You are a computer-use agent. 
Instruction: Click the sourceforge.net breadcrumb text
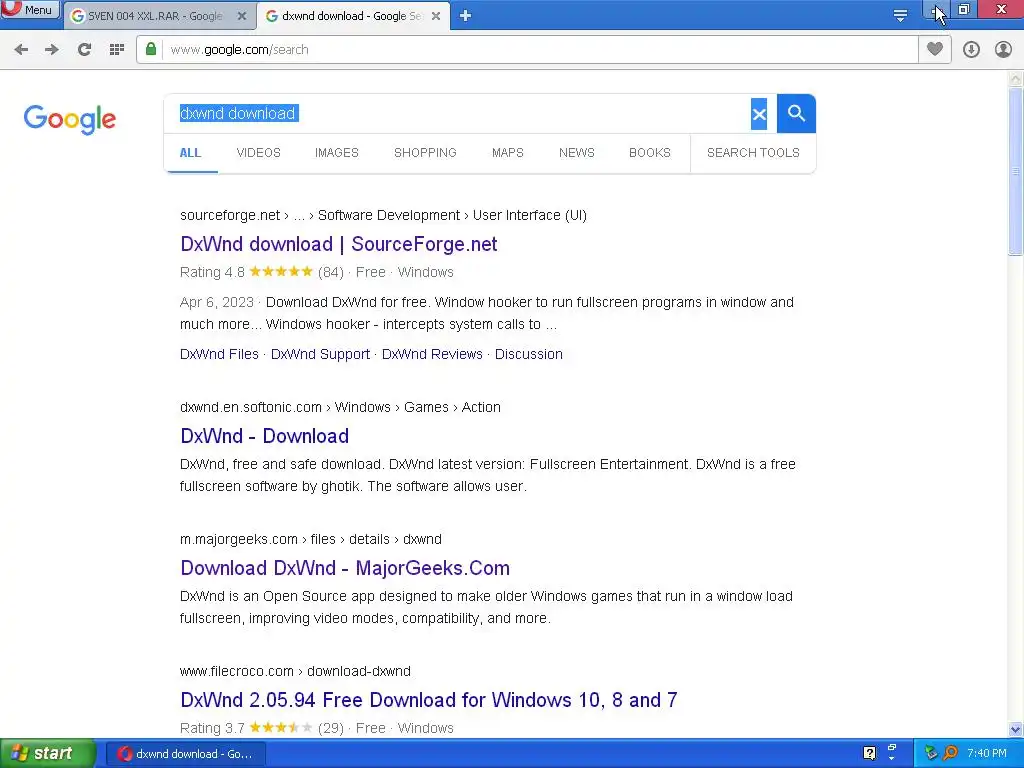point(230,216)
